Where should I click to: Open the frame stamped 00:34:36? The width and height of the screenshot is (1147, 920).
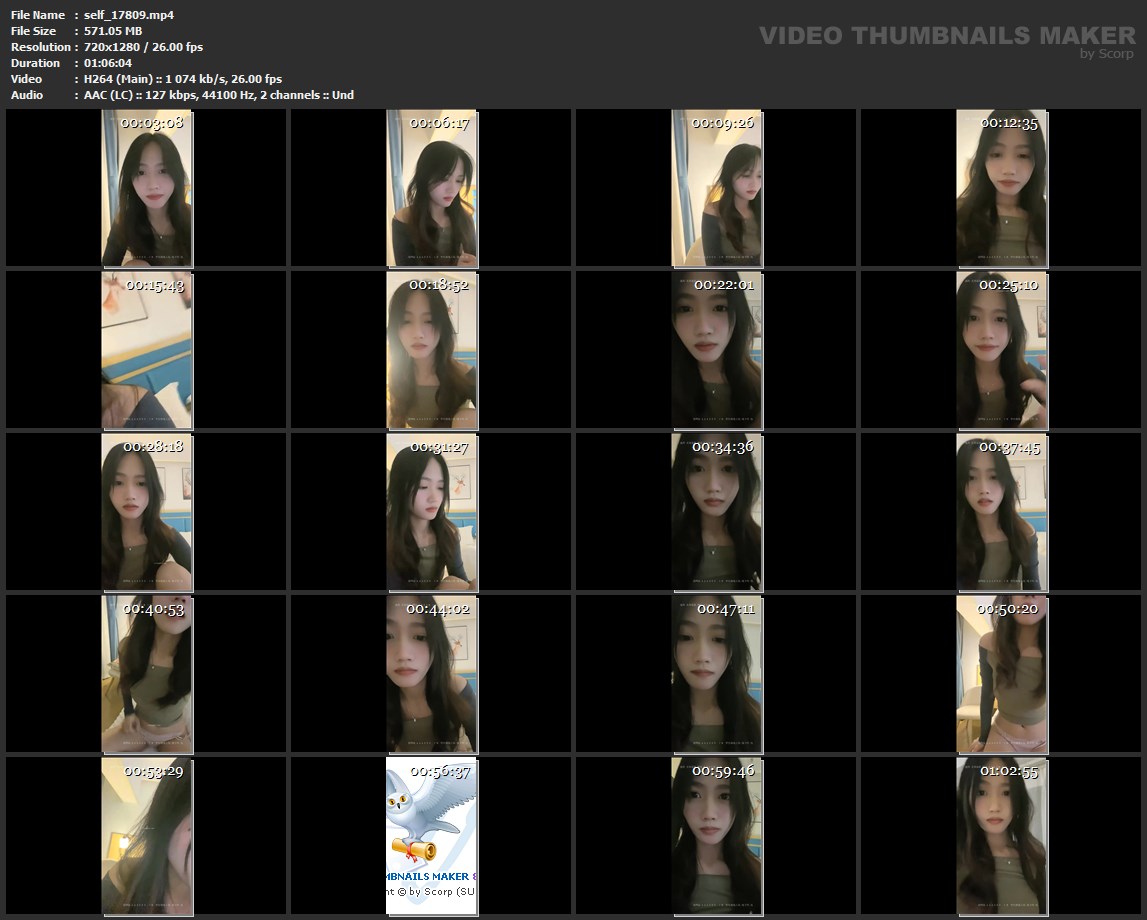pos(716,512)
